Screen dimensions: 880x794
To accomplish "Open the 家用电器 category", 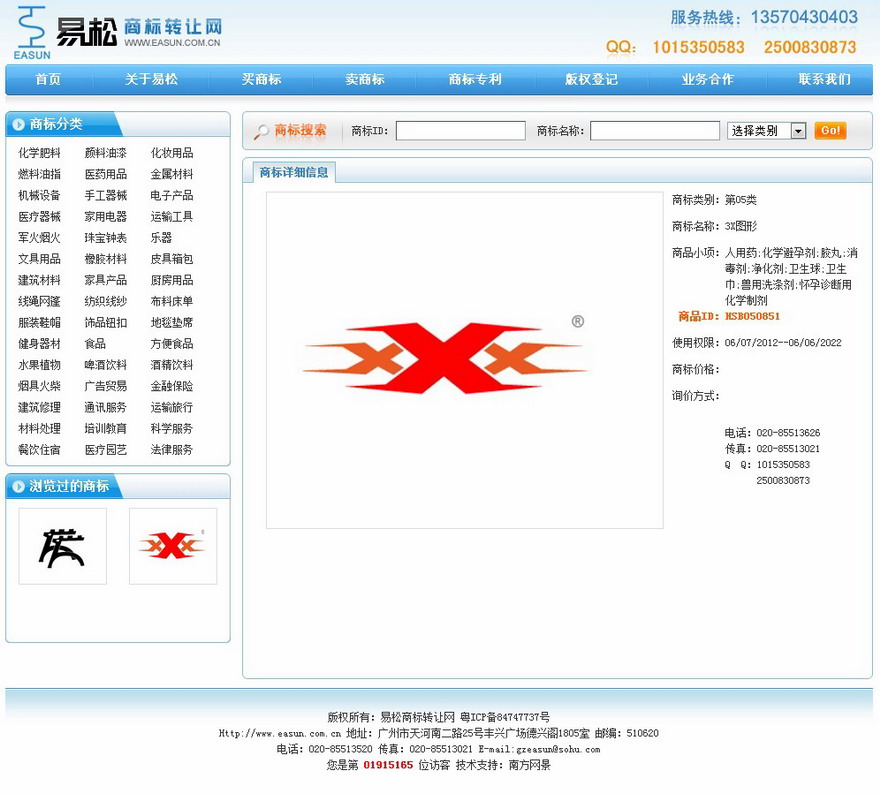I will click(106, 217).
